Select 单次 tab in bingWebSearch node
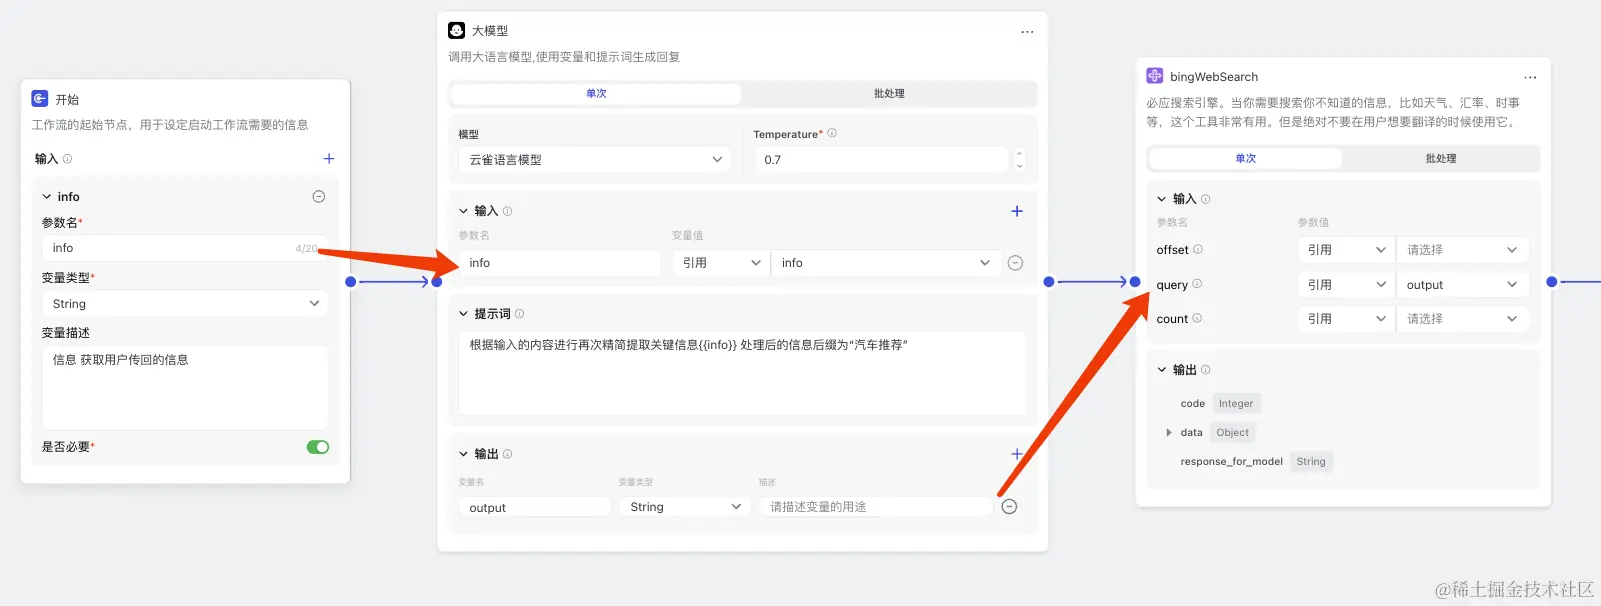The image size is (1601, 606). click(1246, 159)
